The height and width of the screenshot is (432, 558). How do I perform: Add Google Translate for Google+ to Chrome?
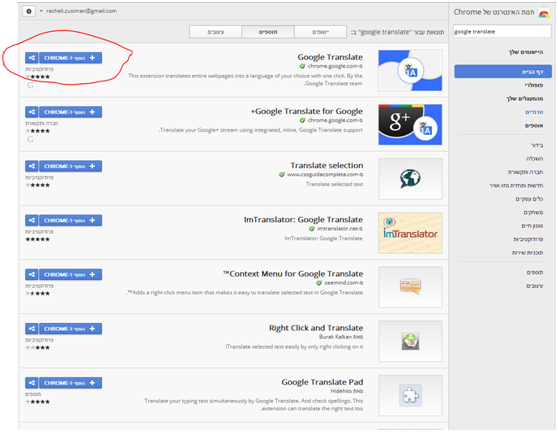coord(70,112)
